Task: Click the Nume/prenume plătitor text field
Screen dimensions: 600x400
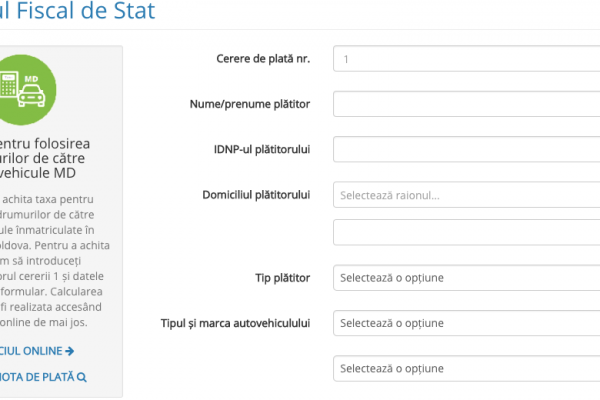Action: [x=466, y=104]
